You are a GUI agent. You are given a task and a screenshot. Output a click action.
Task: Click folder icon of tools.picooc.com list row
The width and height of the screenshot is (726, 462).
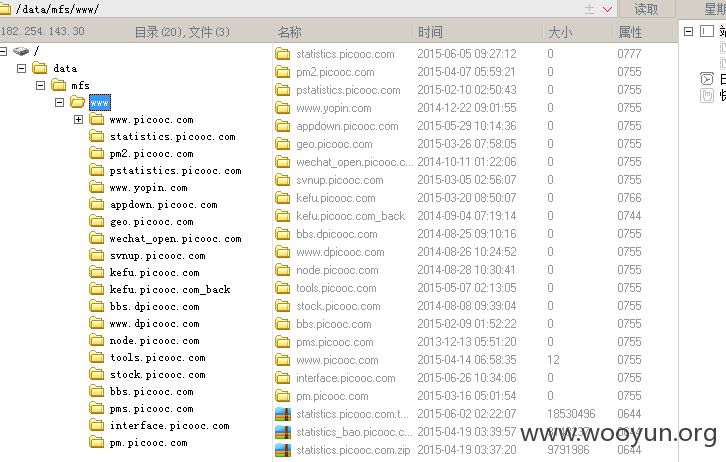282,288
